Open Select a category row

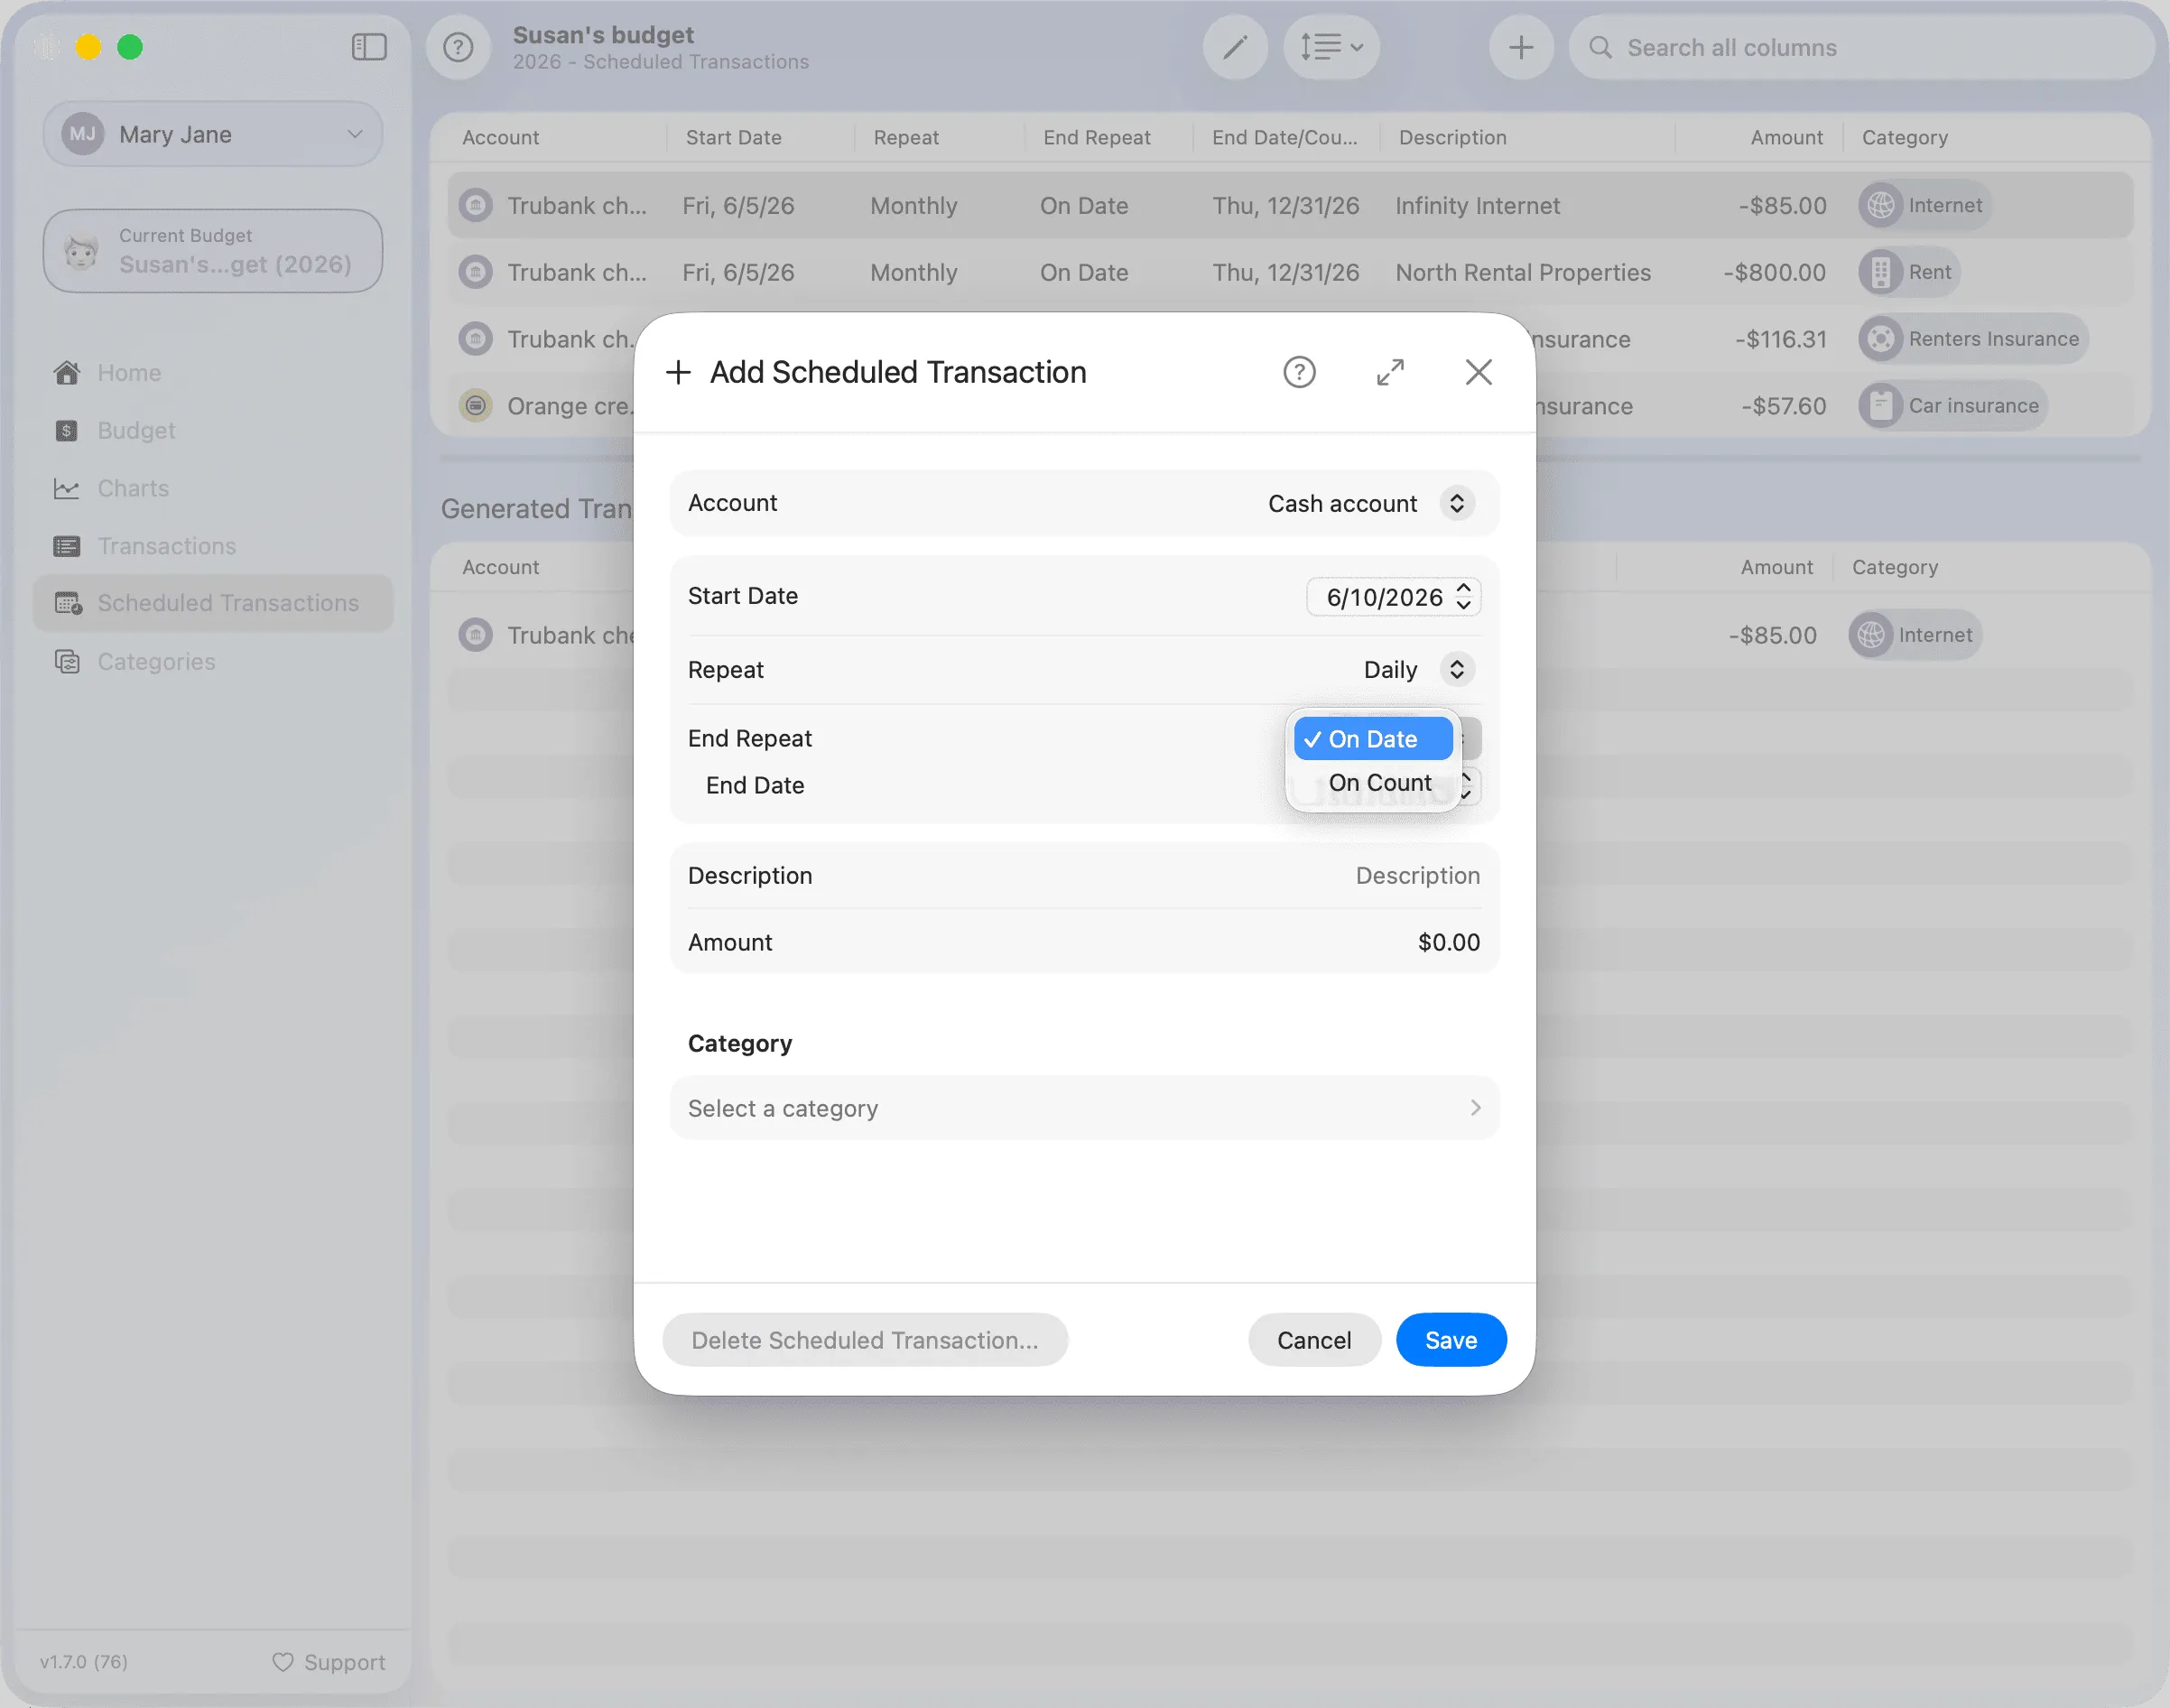pos(1084,1108)
